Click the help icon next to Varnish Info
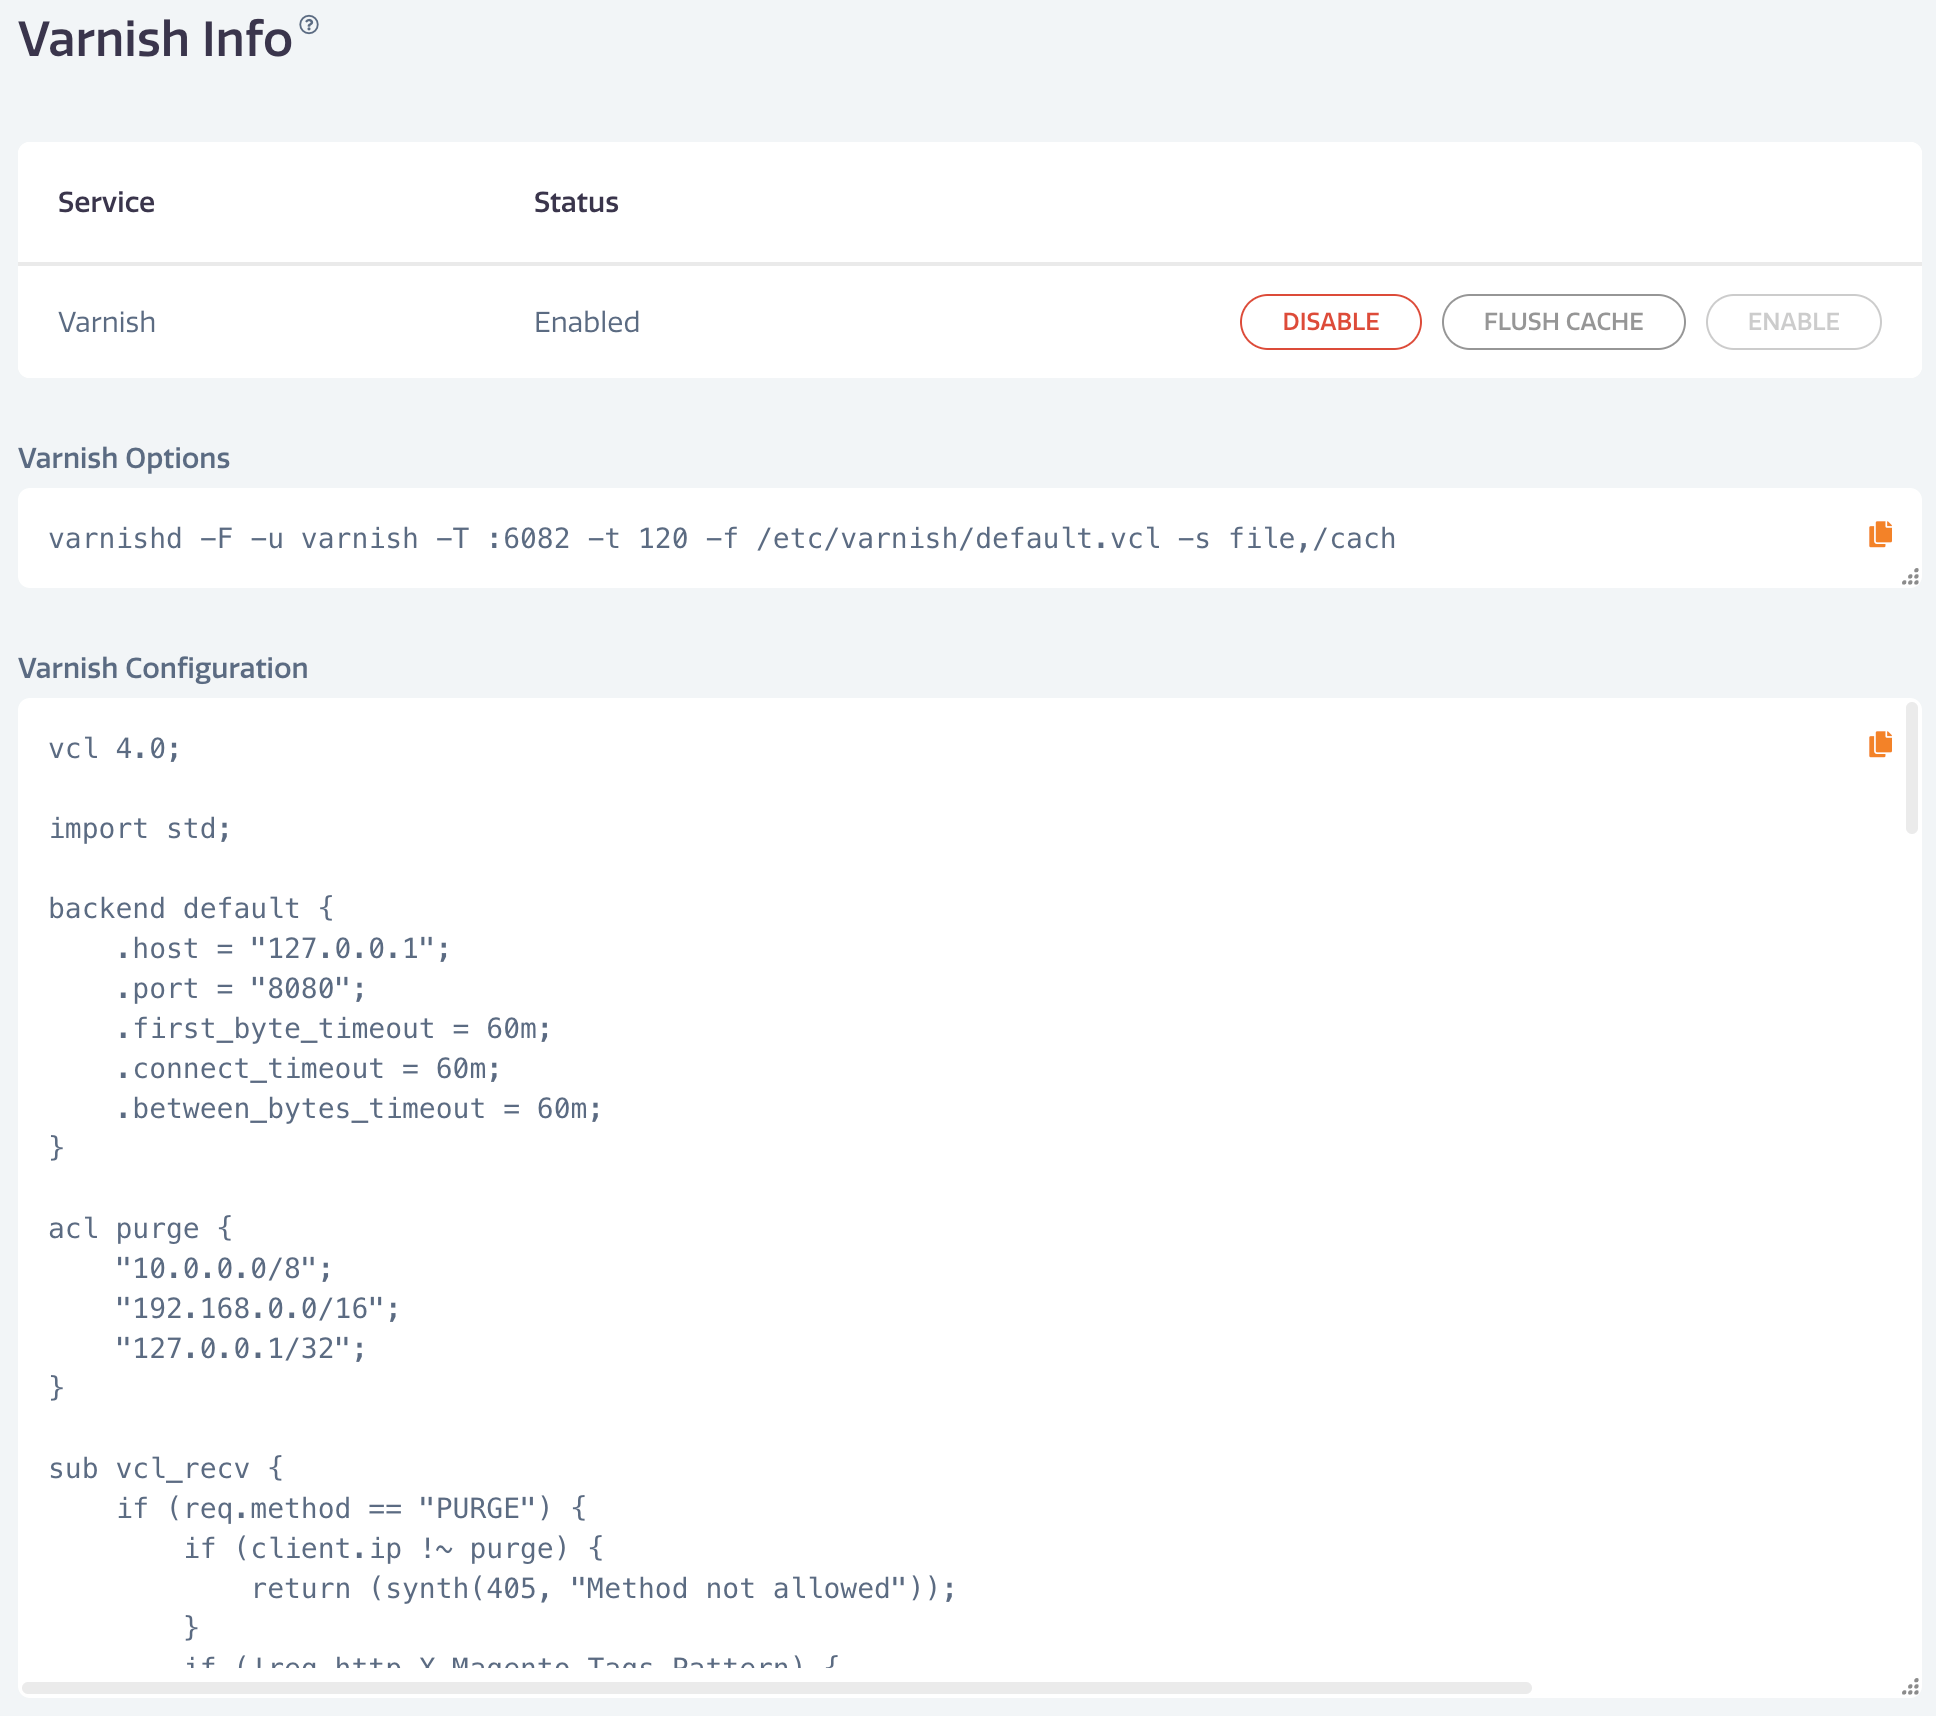Image resolution: width=1936 pixels, height=1716 pixels. tap(309, 25)
